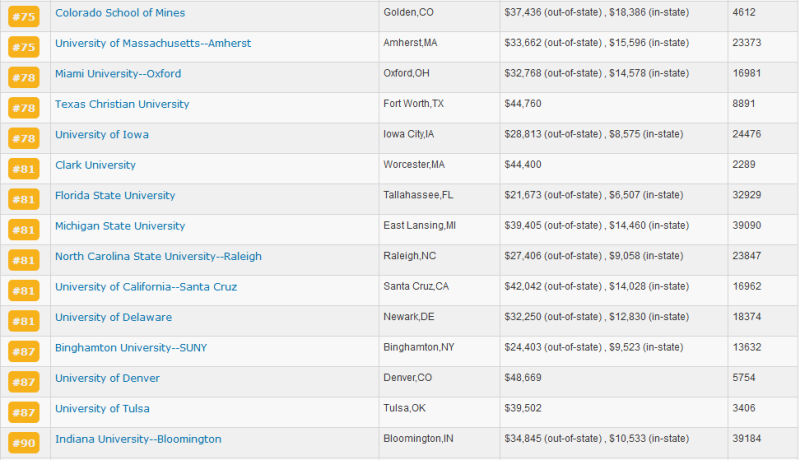Open the University of Iowa link

102,135
